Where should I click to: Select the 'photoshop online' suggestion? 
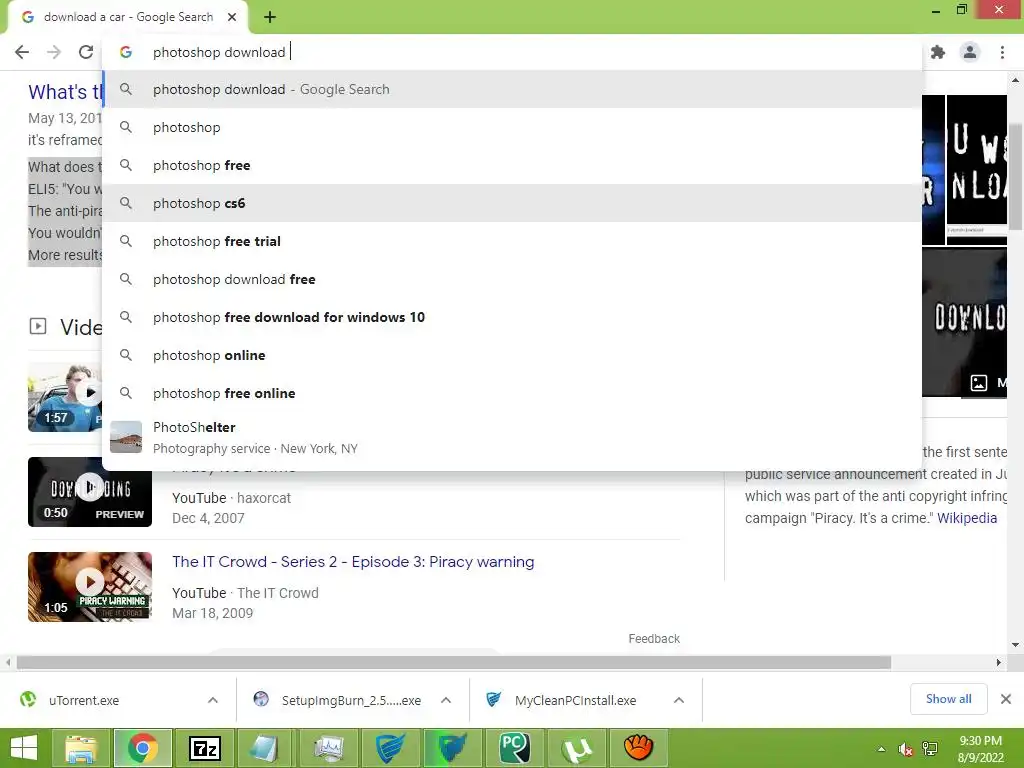coord(513,355)
